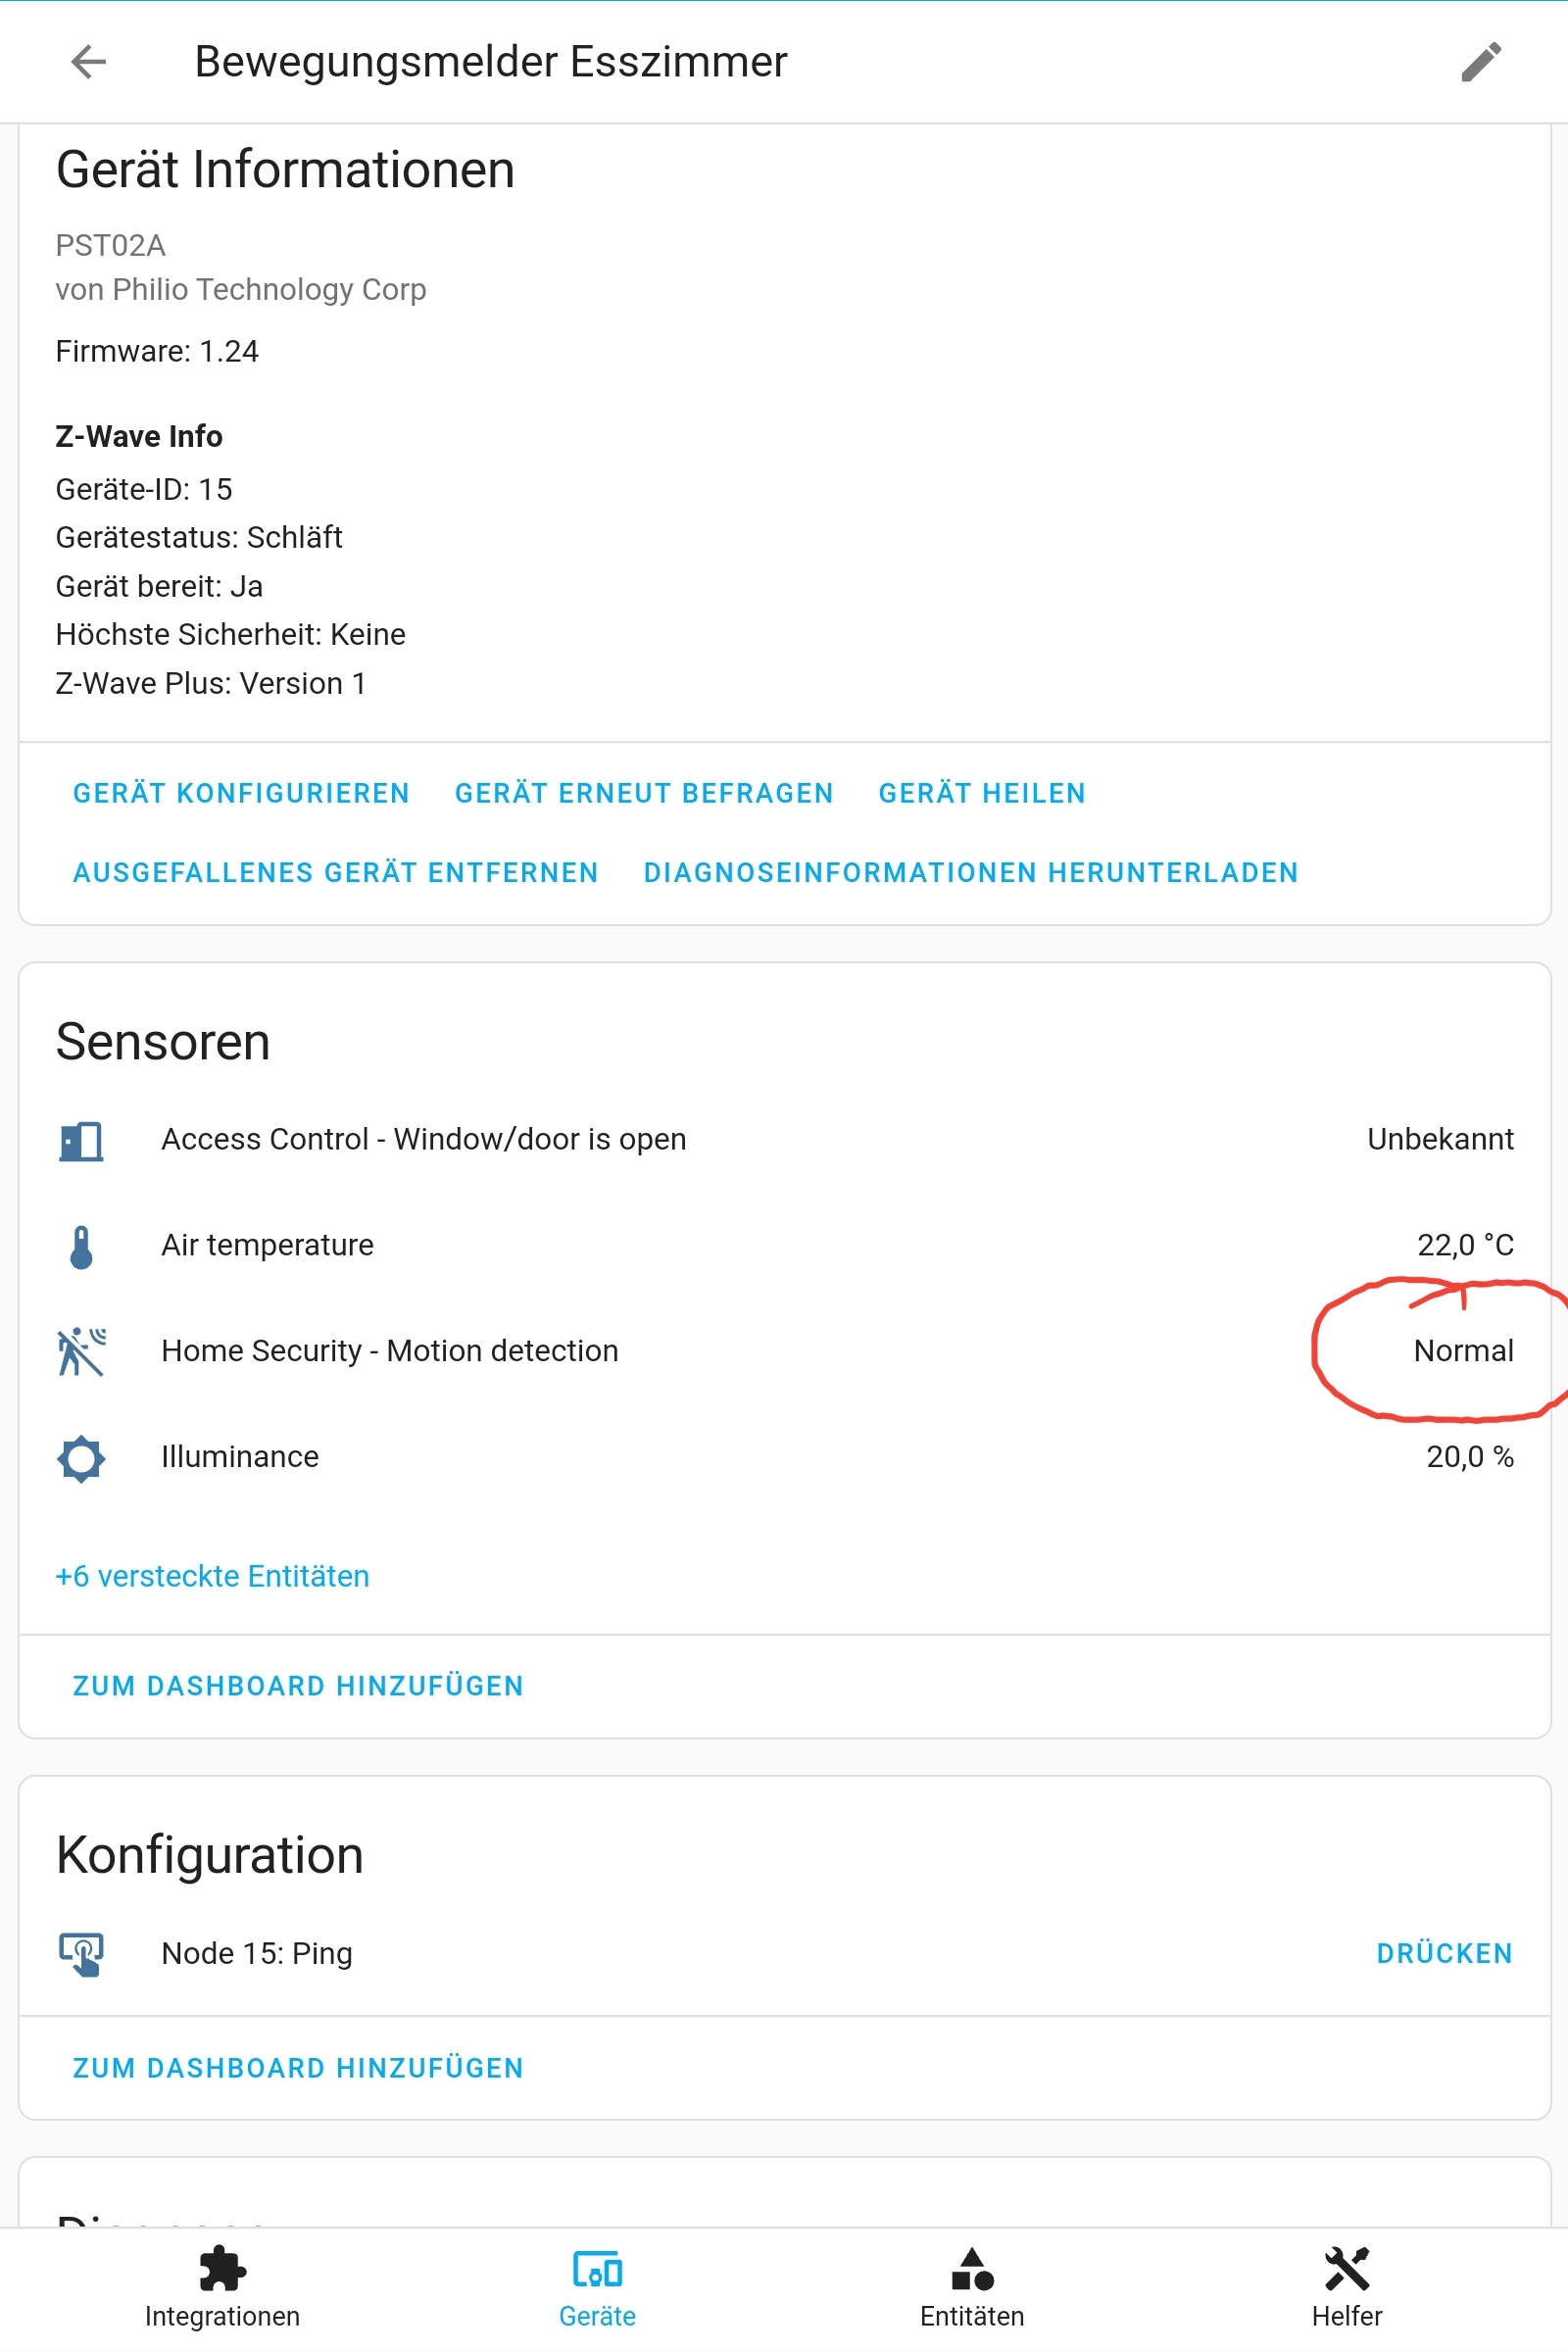Click the Illuminance sun icon

point(81,1458)
